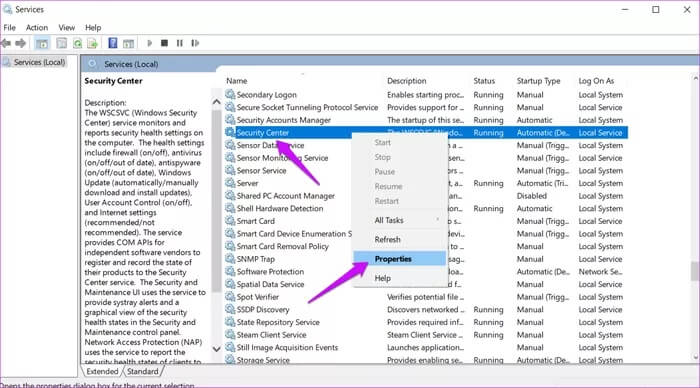
Task: Click the Services app icon in title bar
Action: click(7, 9)
